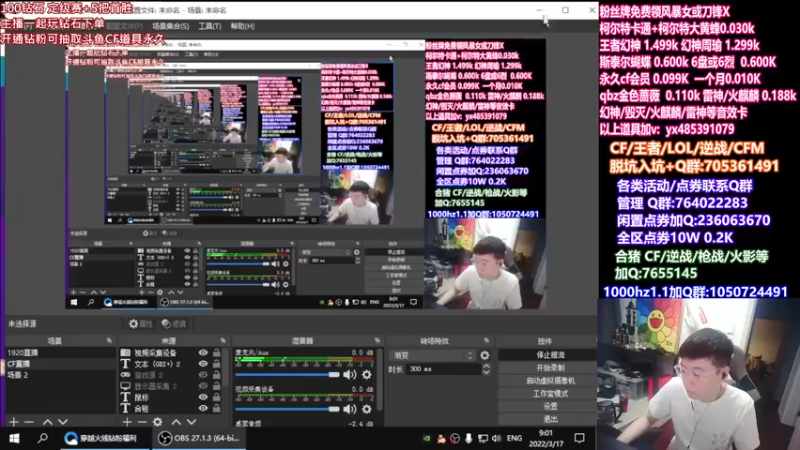Click 开始录制 button

[x=549, y=368]
